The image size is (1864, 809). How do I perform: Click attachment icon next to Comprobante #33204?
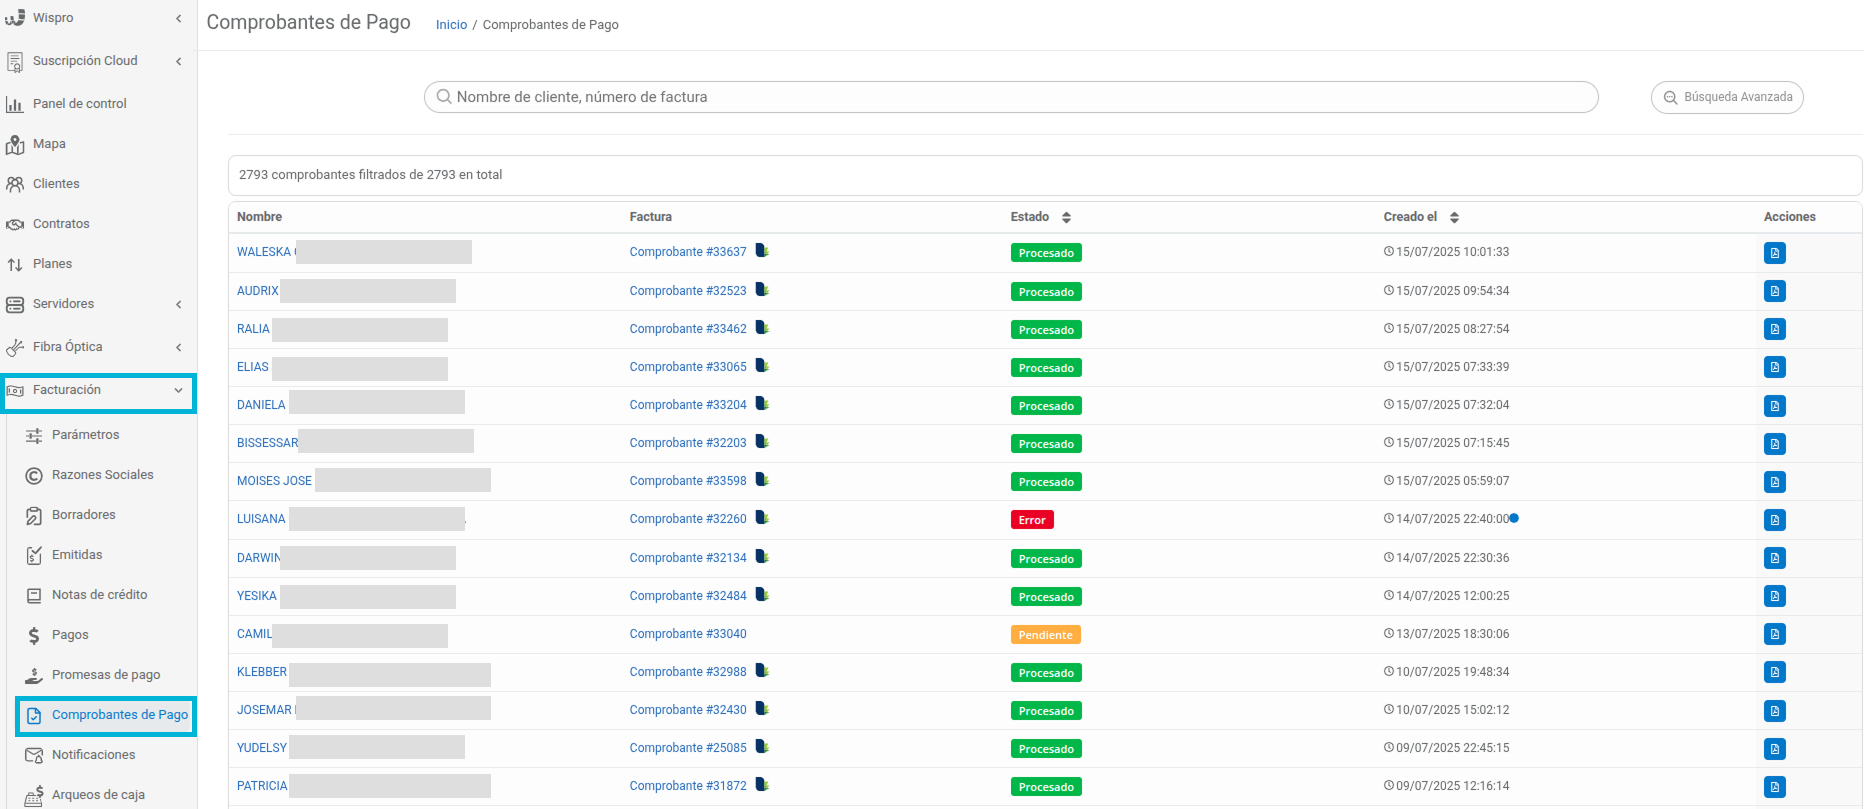coord(762,404)
